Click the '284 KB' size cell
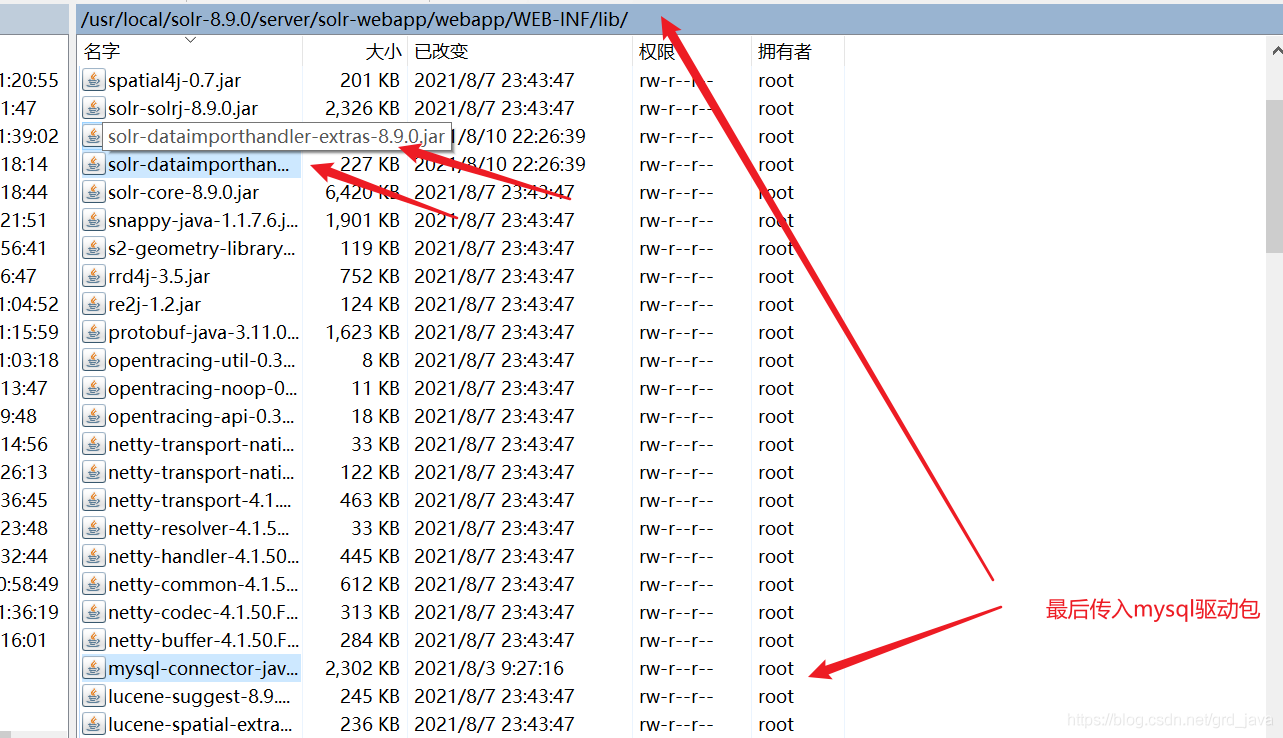1283x738 pixels. point(370,640)
